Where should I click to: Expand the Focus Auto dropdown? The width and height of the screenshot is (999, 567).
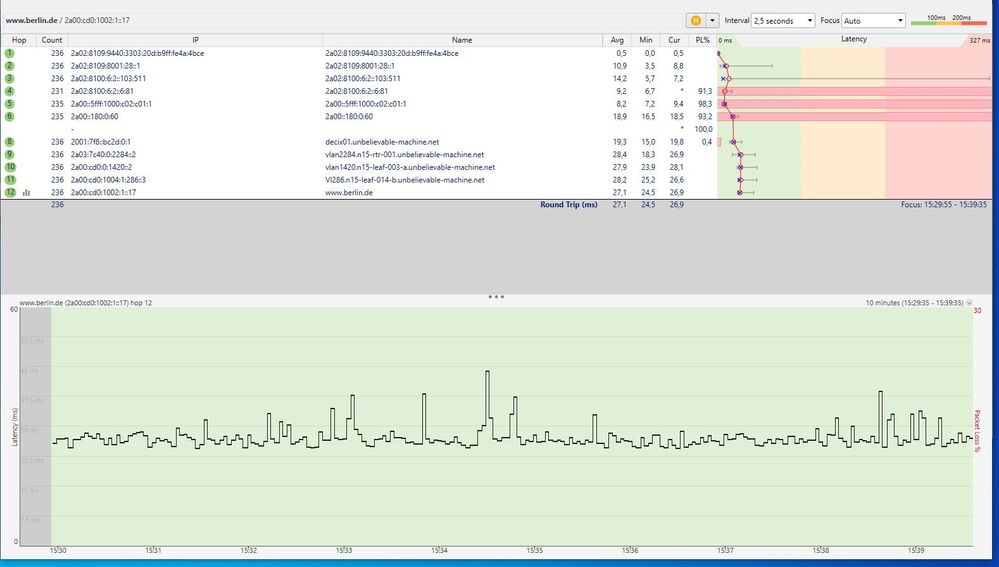tap(874, 20)
